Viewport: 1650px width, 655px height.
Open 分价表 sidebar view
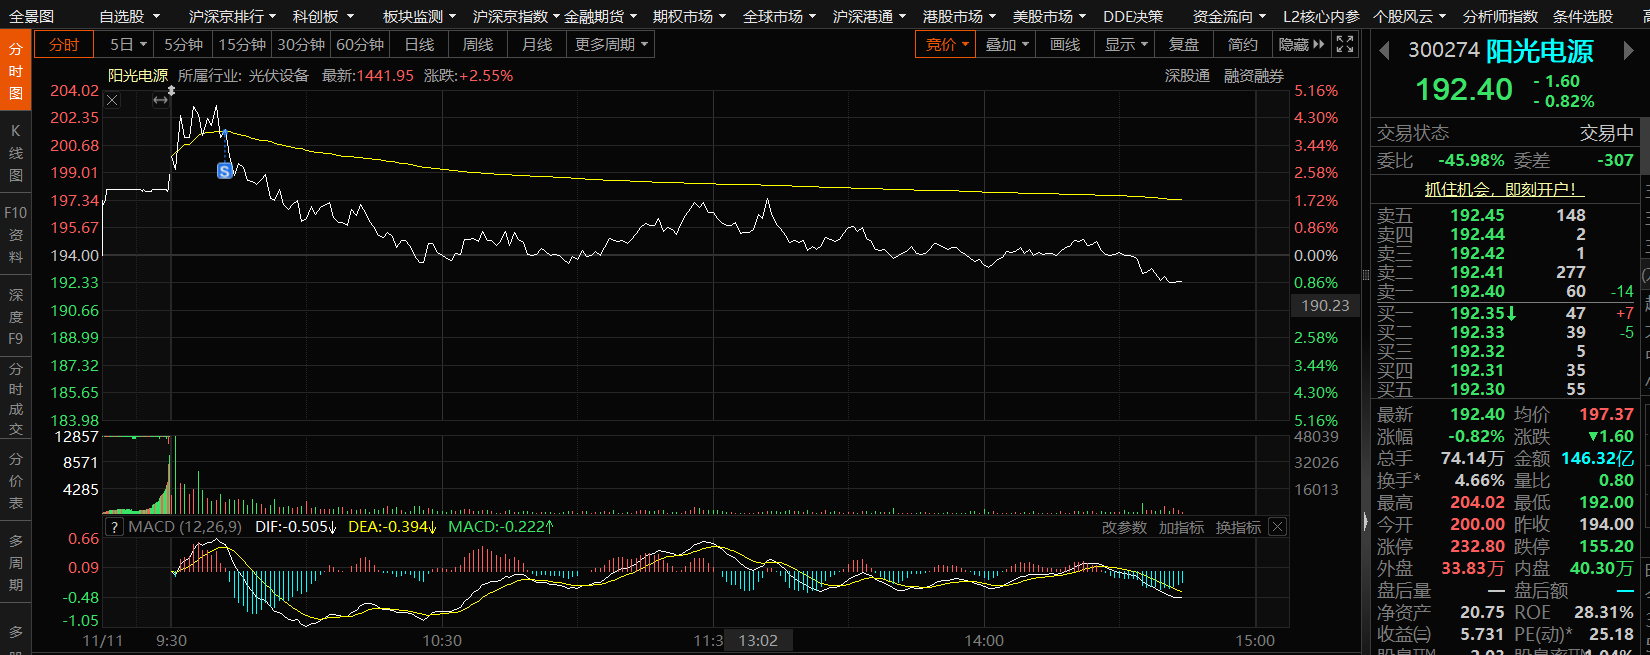pyautogui.click(x=15, y=481)
